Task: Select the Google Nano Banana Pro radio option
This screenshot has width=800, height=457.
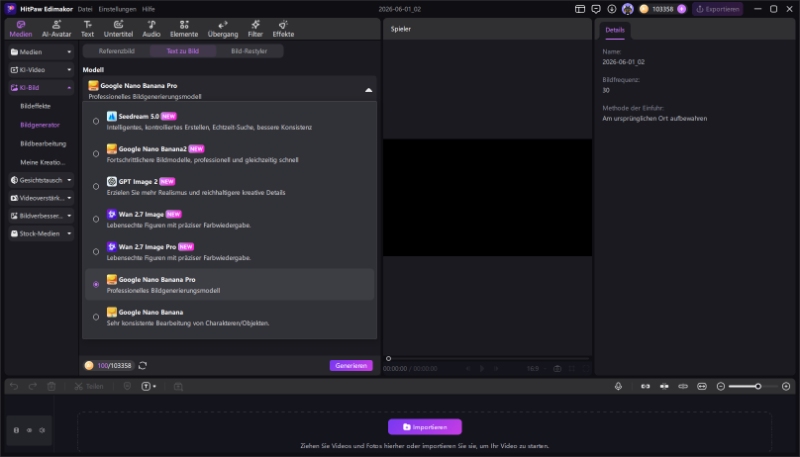Action: click(96, 285)
